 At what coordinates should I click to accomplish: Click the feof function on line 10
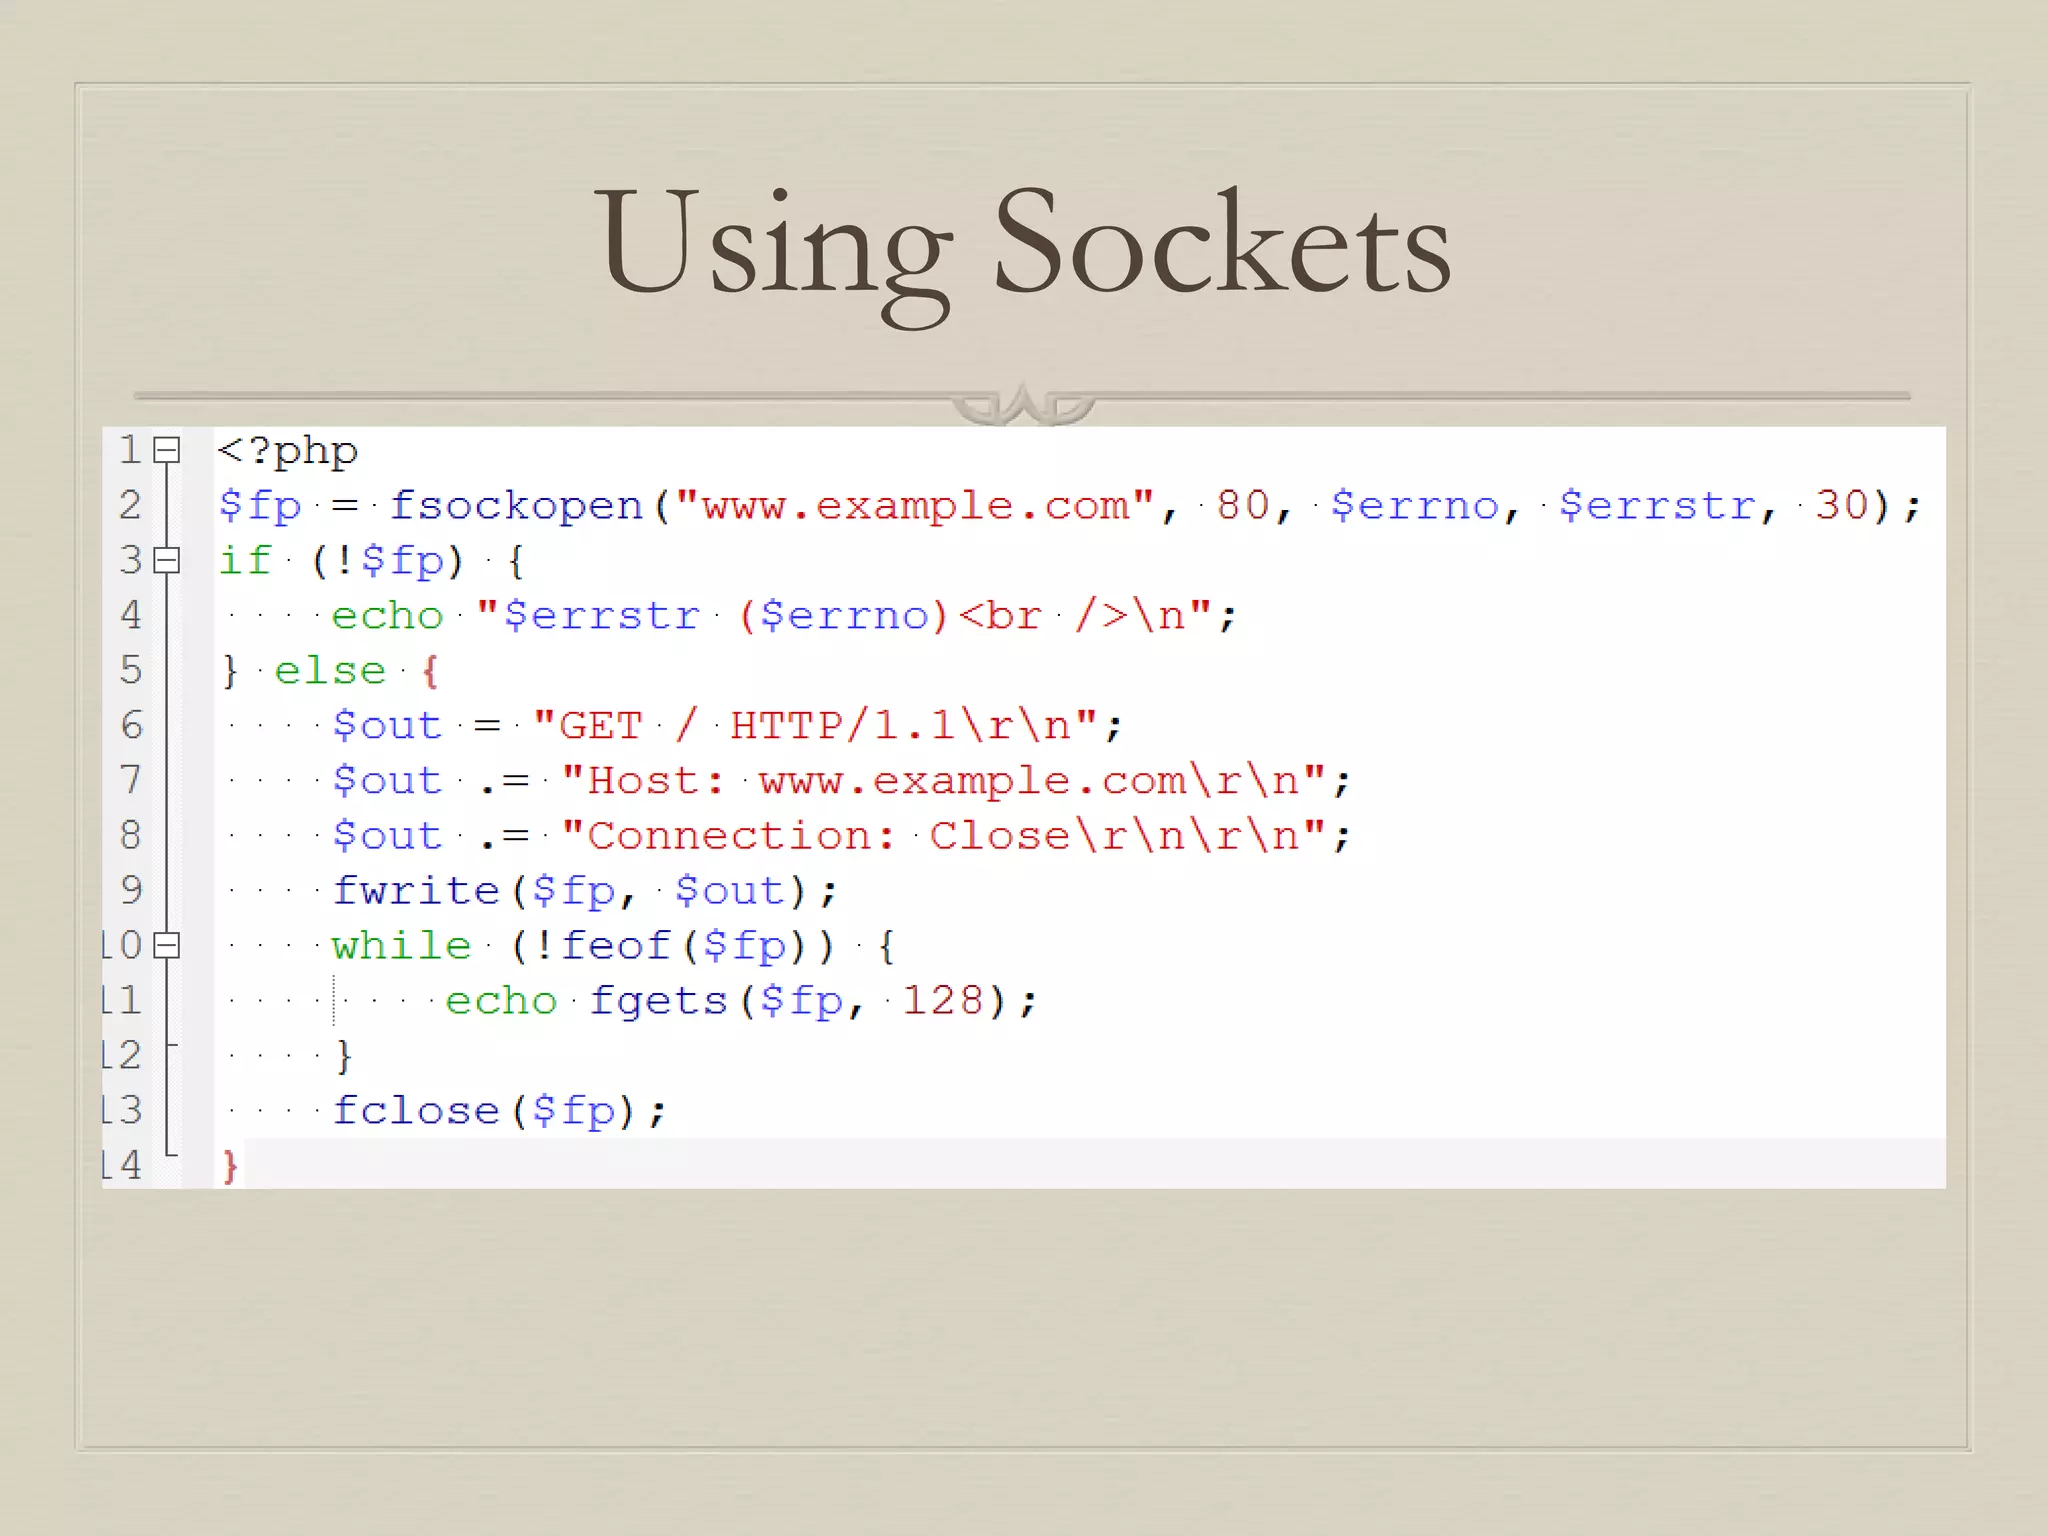coord(615,946)
